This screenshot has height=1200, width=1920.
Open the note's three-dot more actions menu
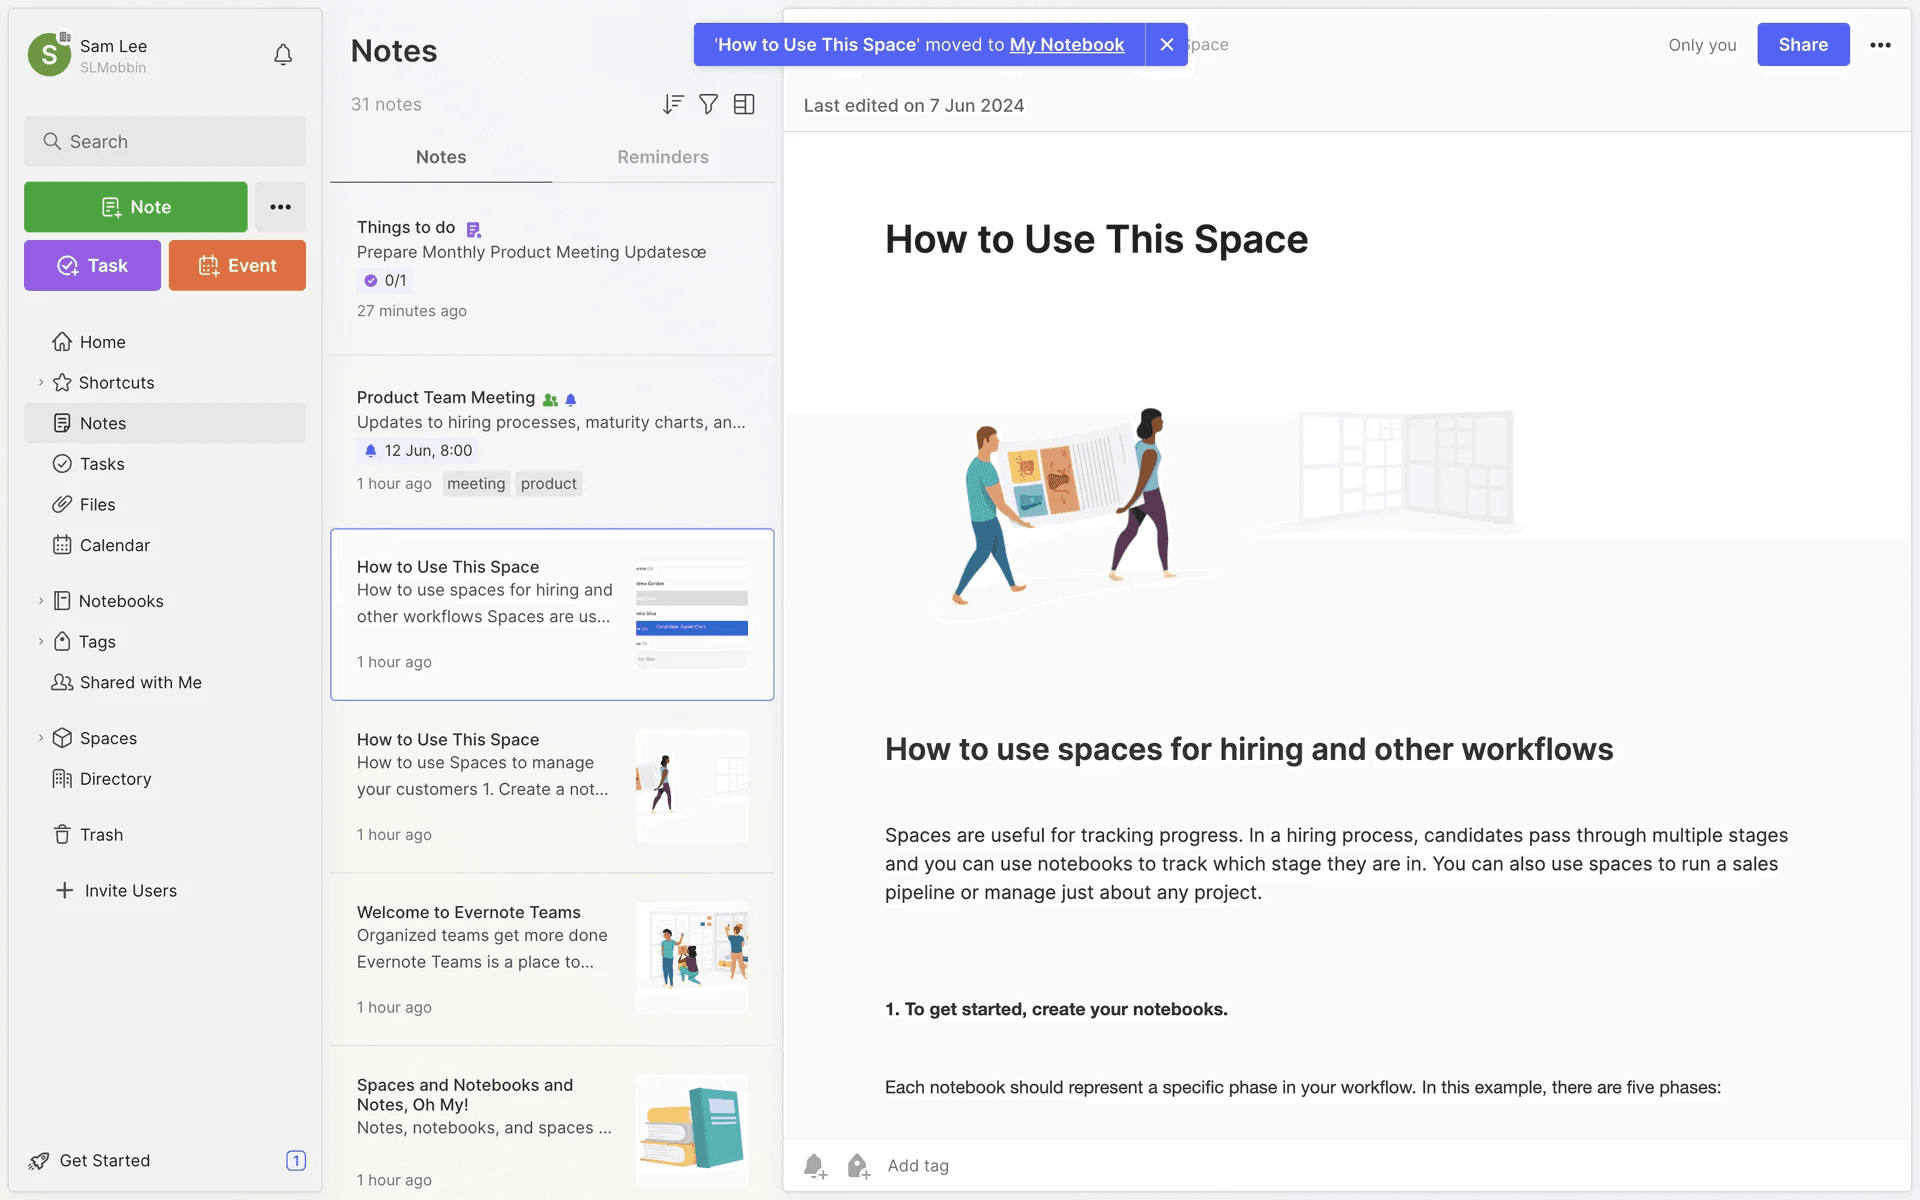(x=1880, y=45)
